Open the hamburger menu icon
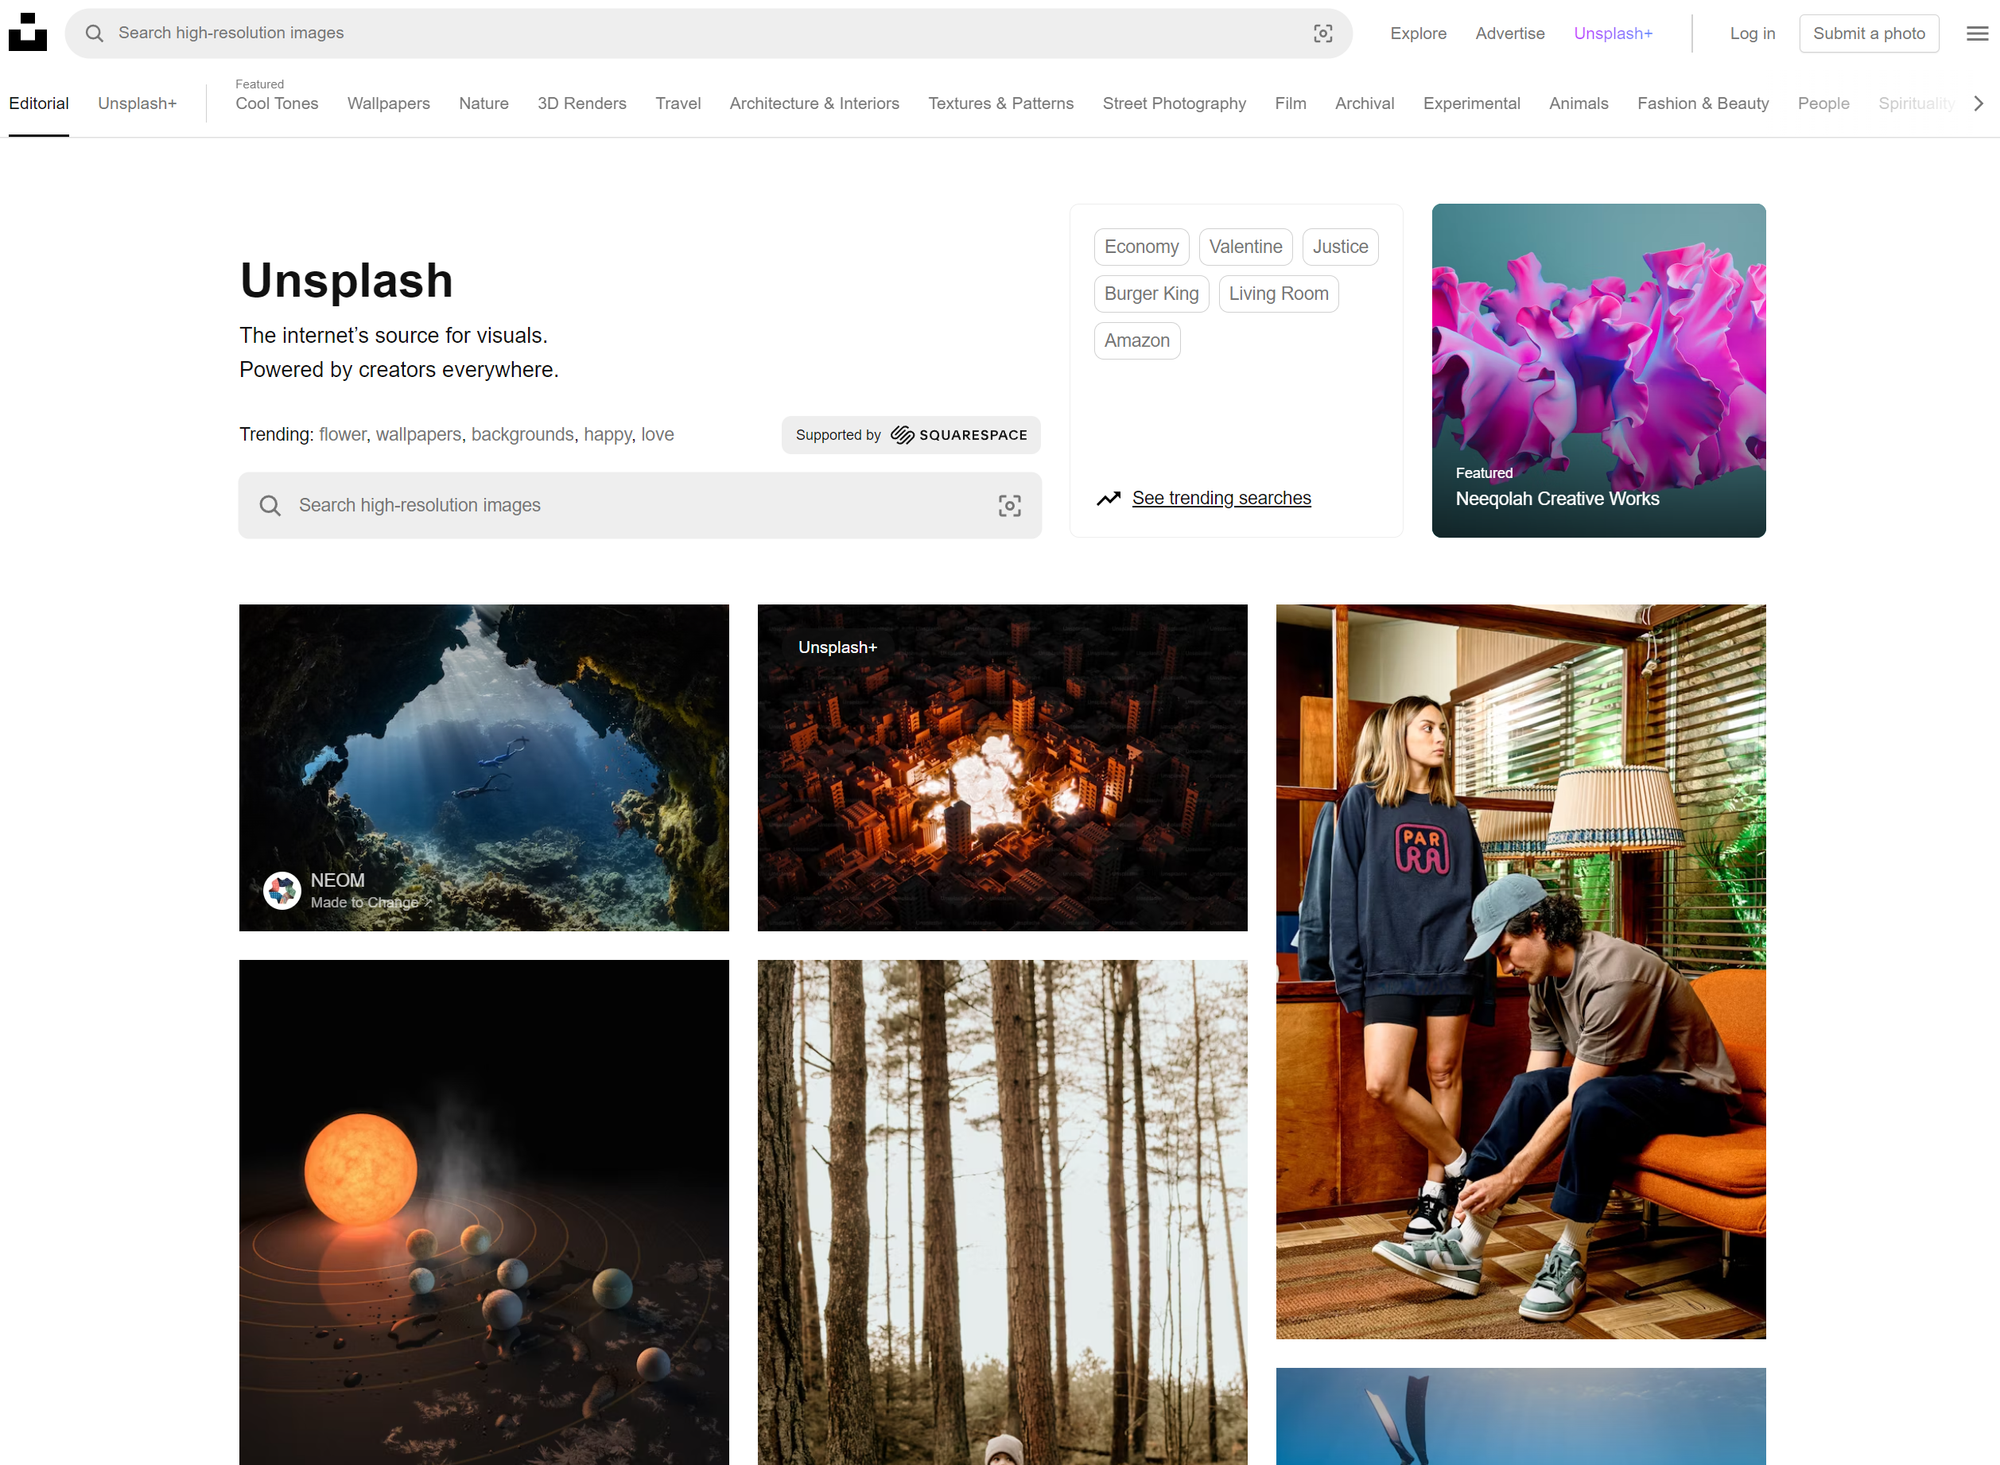 click(x=1977, y=34)
